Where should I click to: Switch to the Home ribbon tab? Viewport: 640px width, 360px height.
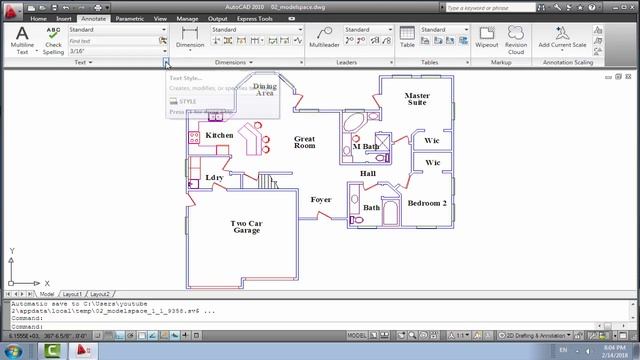(x=38, y=19)
